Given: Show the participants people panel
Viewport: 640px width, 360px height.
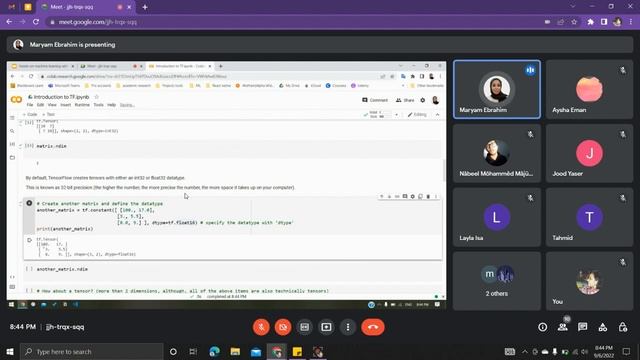Looking at the screenshot, I should 563,327.
